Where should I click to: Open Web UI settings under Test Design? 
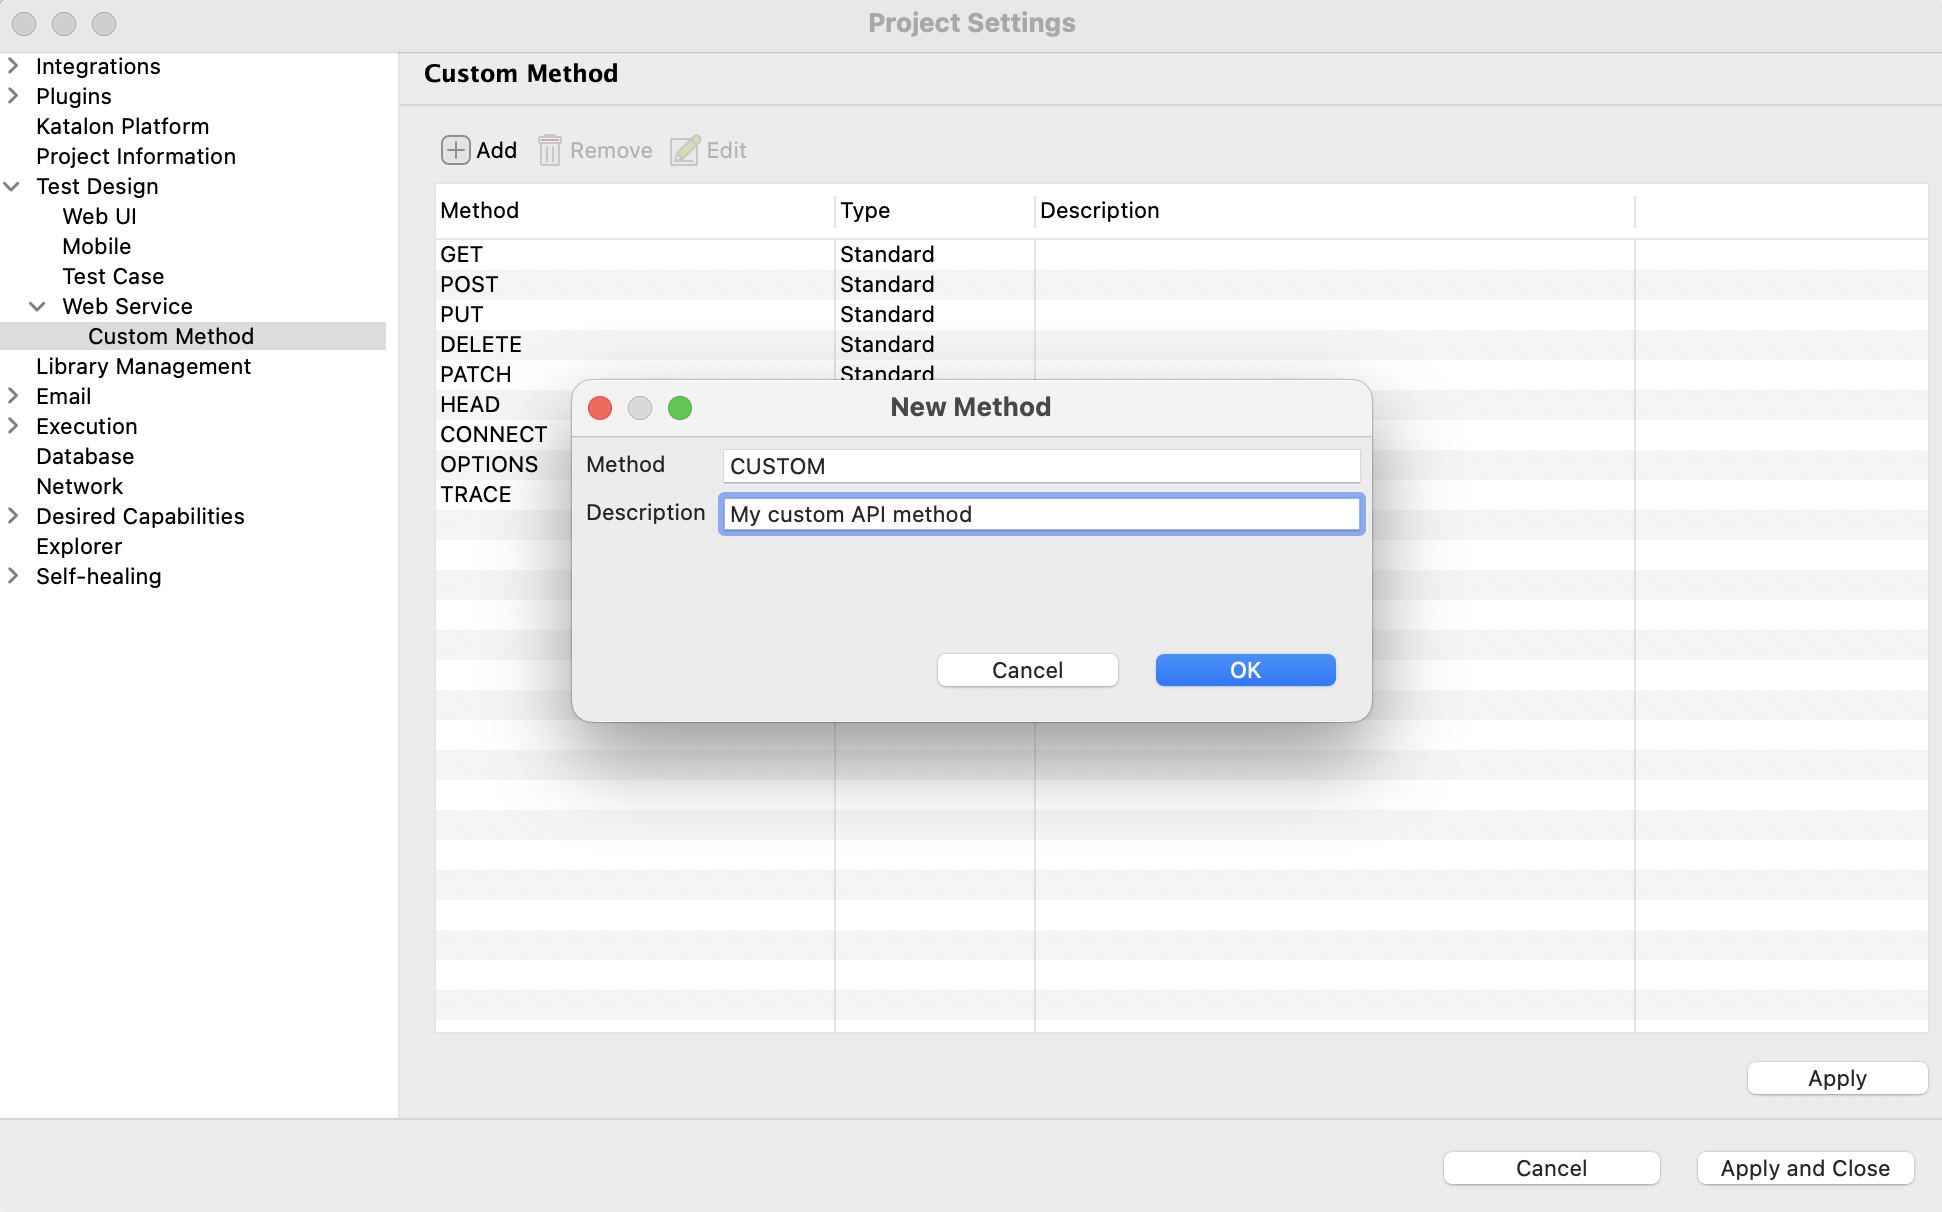tap(99, 216)
